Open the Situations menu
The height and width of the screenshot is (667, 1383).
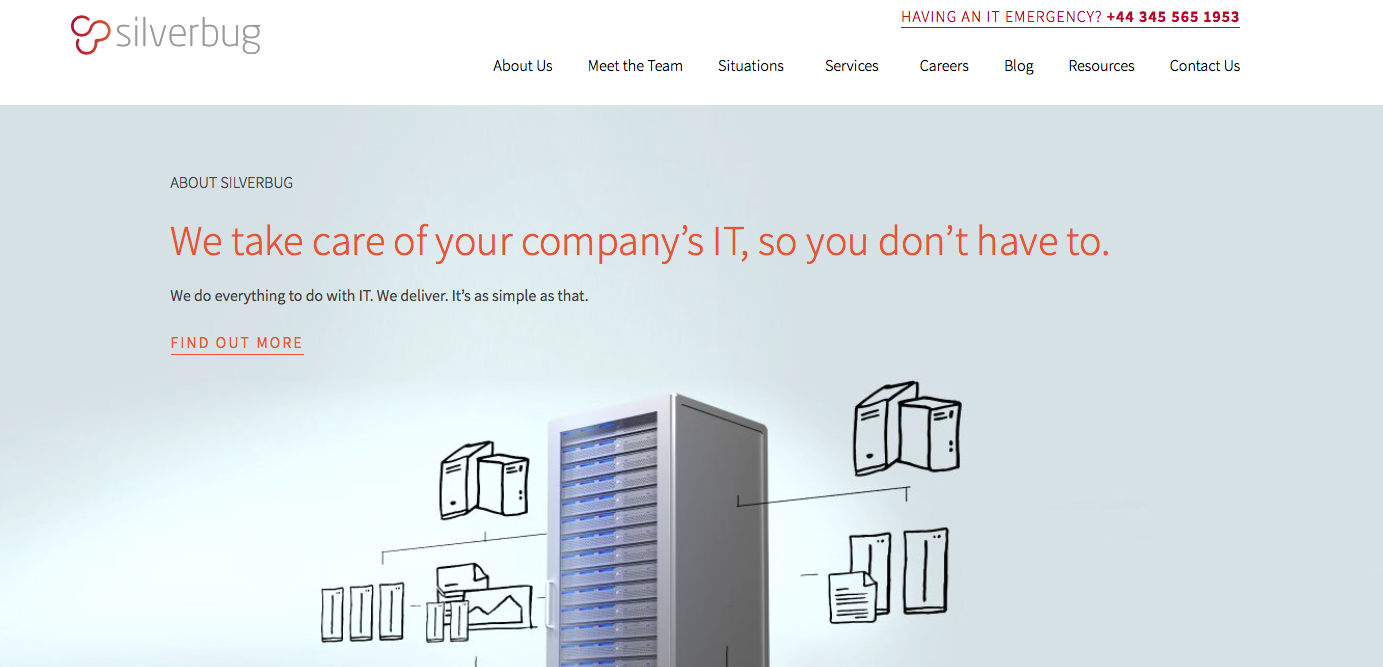751,66
